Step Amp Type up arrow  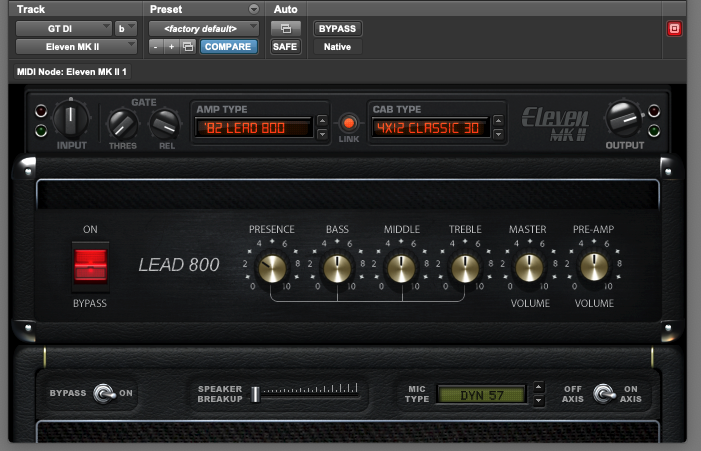click(x=322, y=120)
